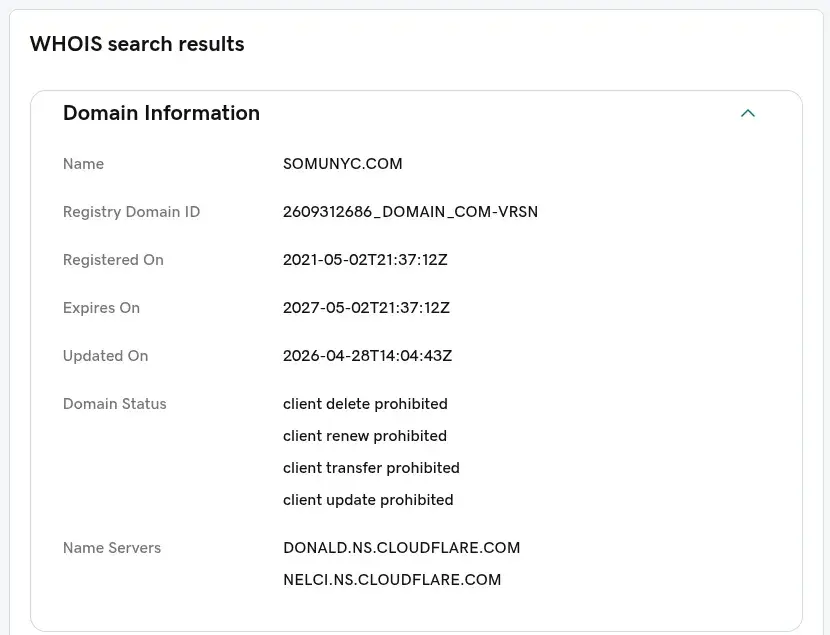Image resolution: width=830 pixels, height=635 pixels.
Task: Click the 'Name' field label
Action: (x=83, y=164)
